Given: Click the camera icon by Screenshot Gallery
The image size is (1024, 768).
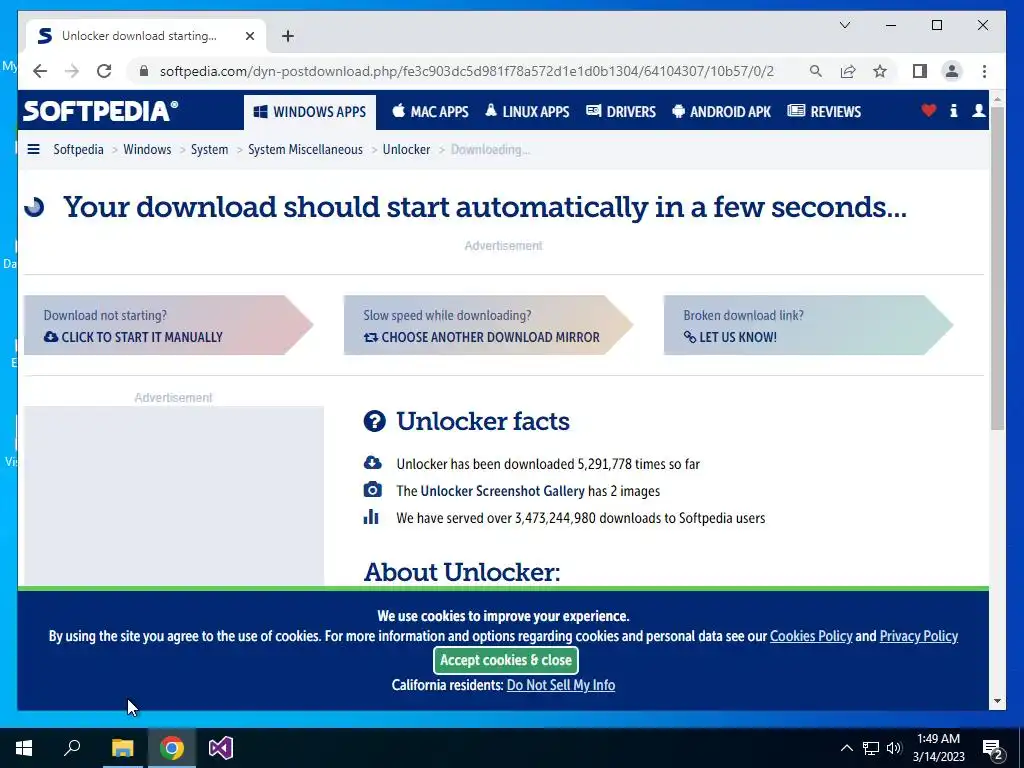Looking at the screenshot, I should [372, 490].
